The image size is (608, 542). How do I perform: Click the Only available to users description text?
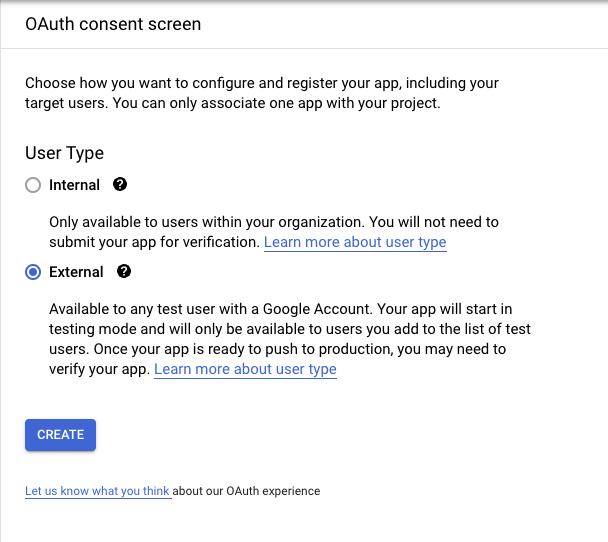(x=274, y=232)
